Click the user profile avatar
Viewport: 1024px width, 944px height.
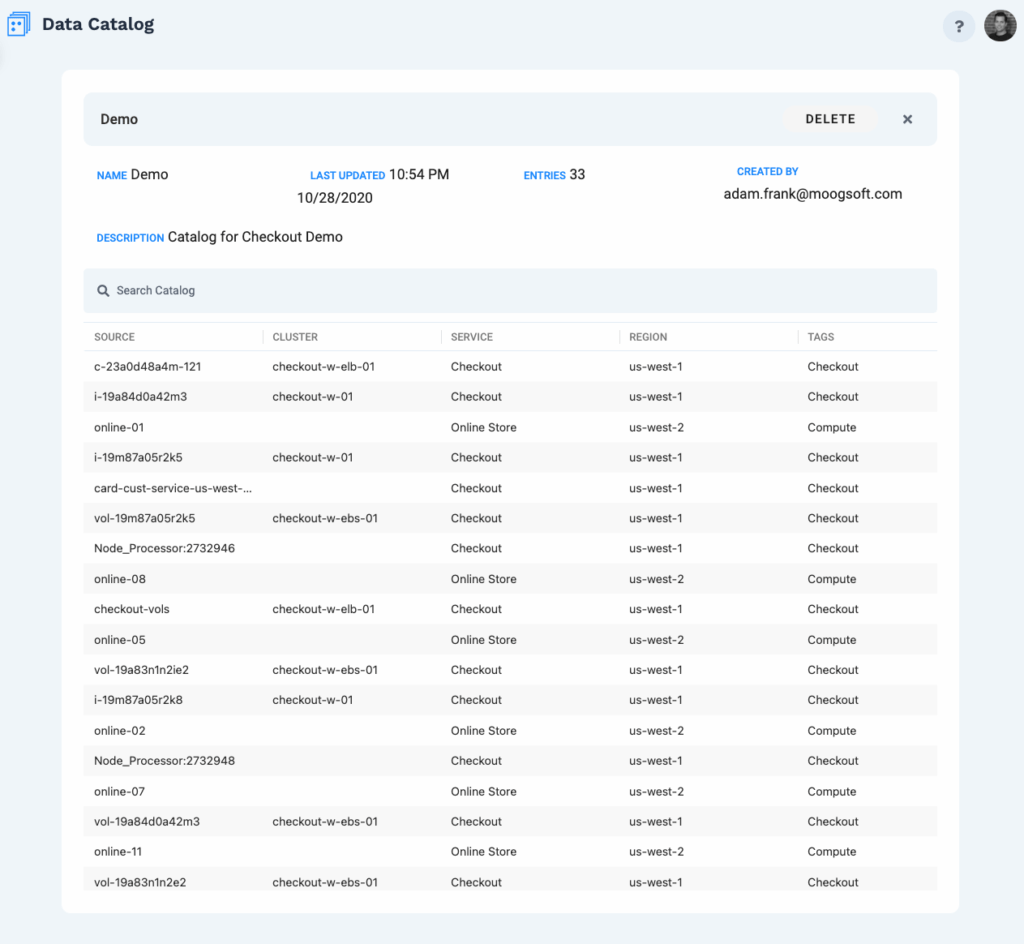coord(1000,25)
